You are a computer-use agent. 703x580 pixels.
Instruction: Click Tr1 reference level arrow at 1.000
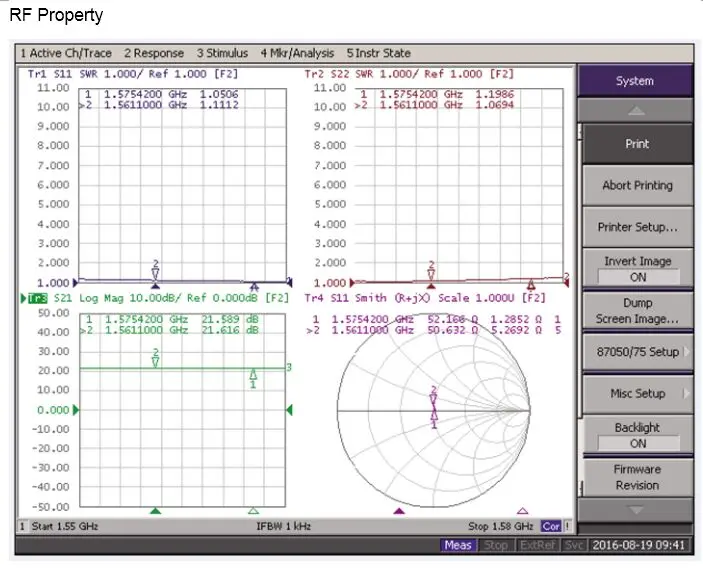tap(75, 283)
